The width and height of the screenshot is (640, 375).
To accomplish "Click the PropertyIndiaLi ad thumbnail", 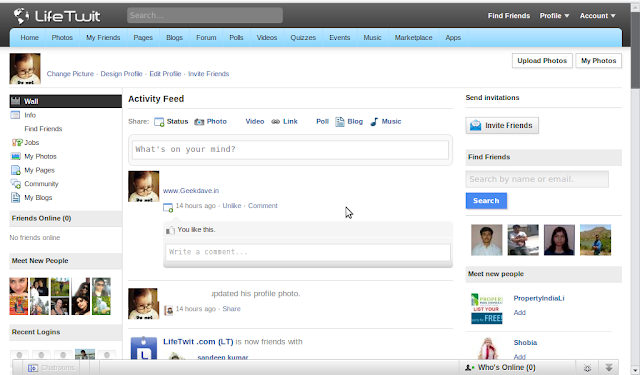I will [487, 309].
